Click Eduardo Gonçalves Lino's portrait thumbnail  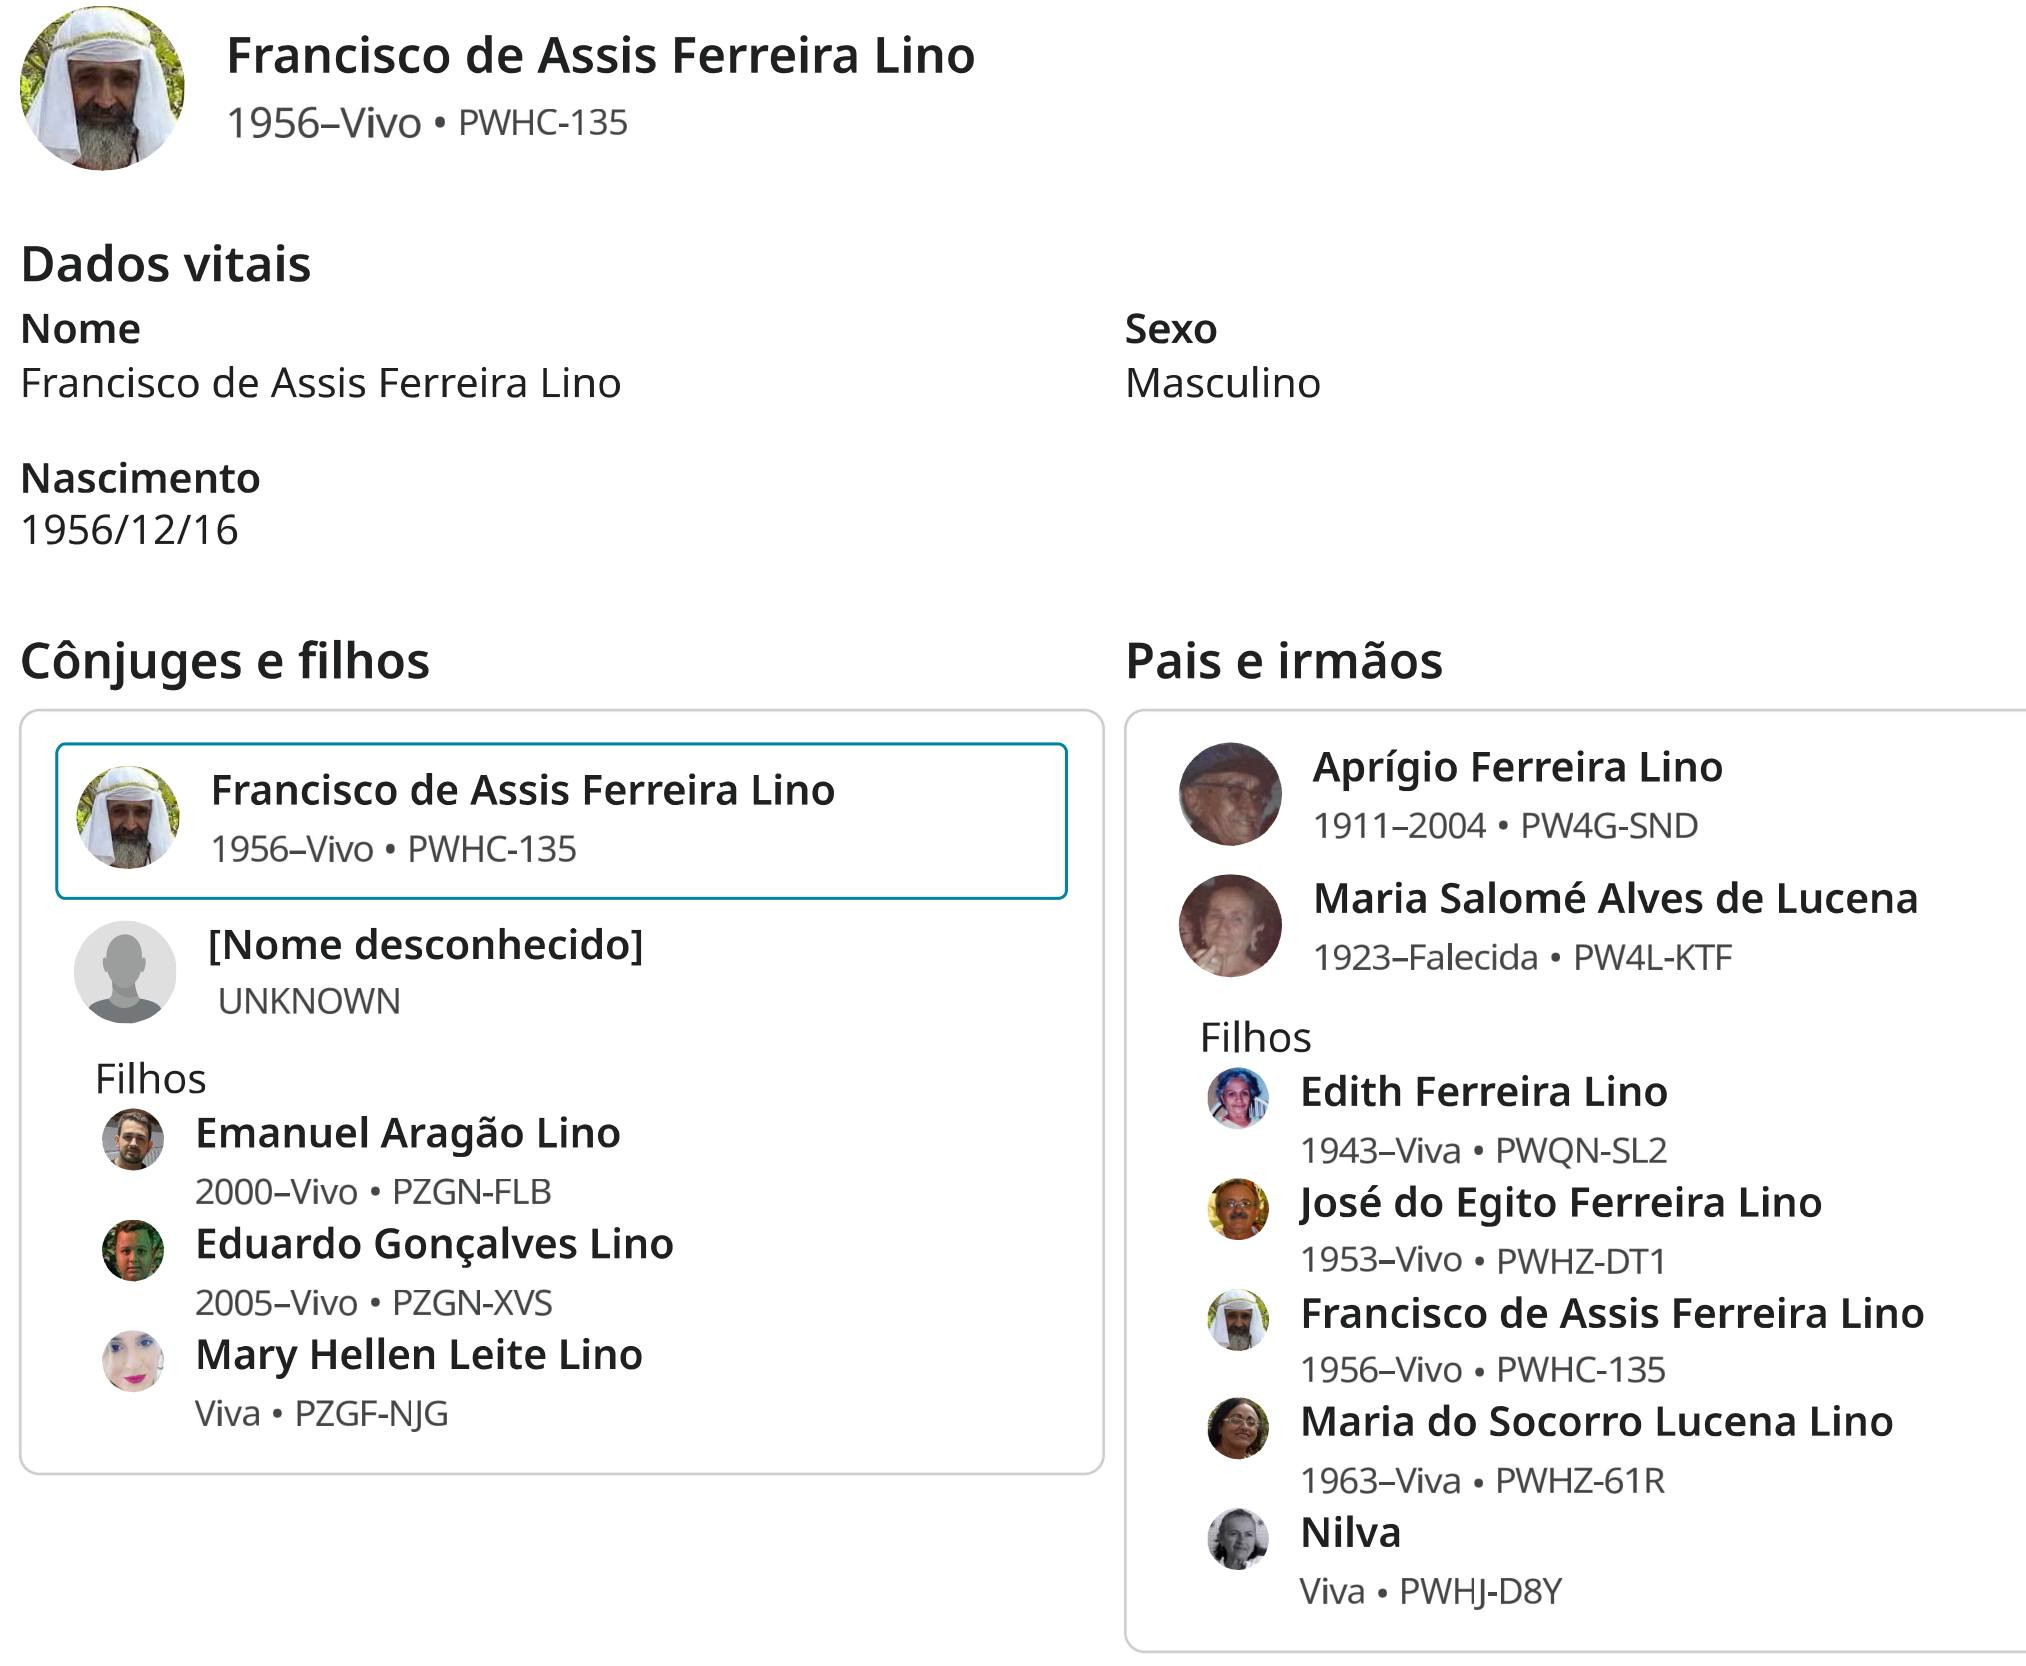point(133,1250)
